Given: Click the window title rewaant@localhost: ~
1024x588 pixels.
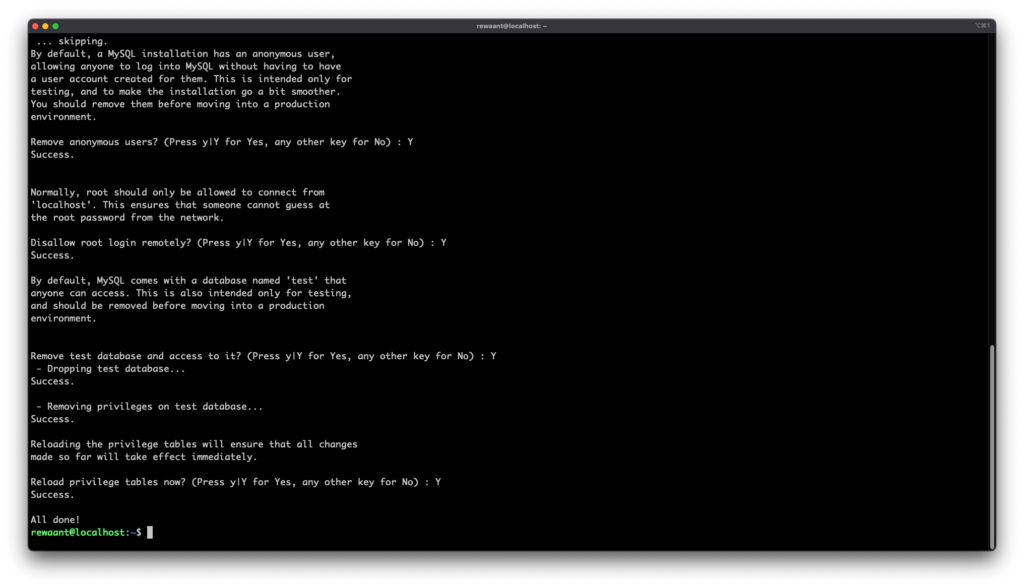Looking at the screenshot, I should (511, 26).
